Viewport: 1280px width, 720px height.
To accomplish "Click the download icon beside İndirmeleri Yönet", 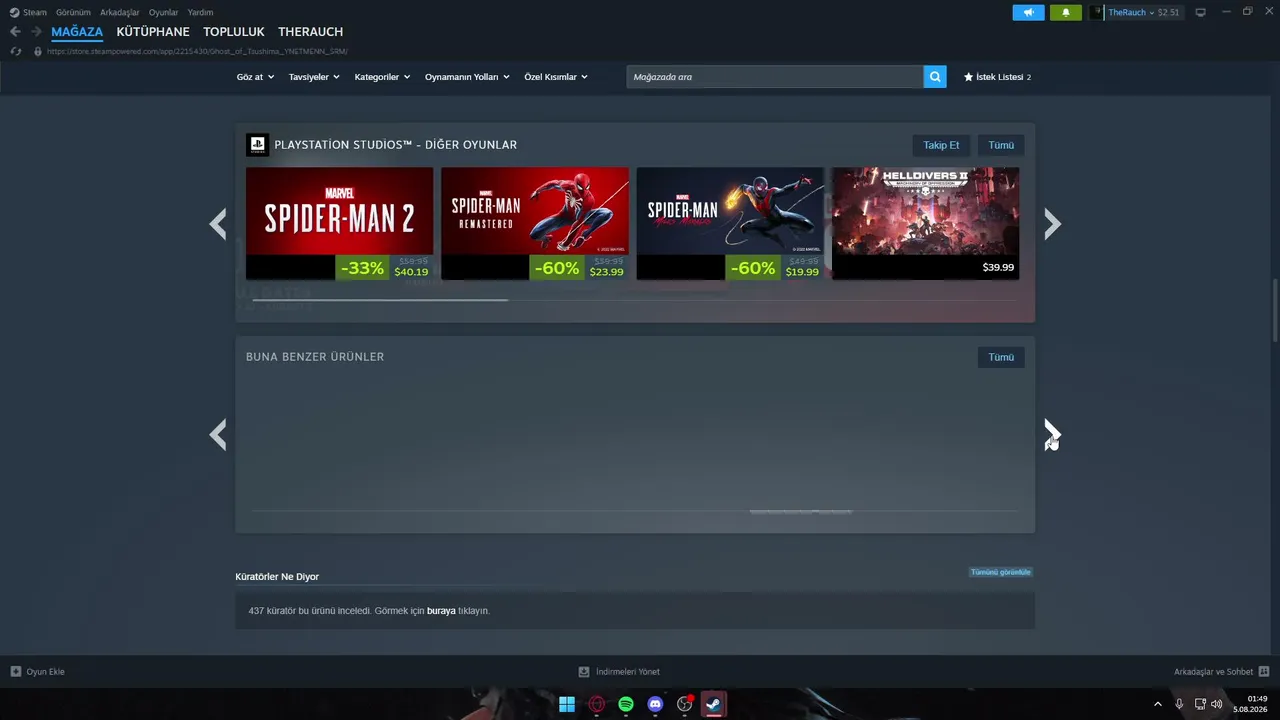I will point(584,672).
